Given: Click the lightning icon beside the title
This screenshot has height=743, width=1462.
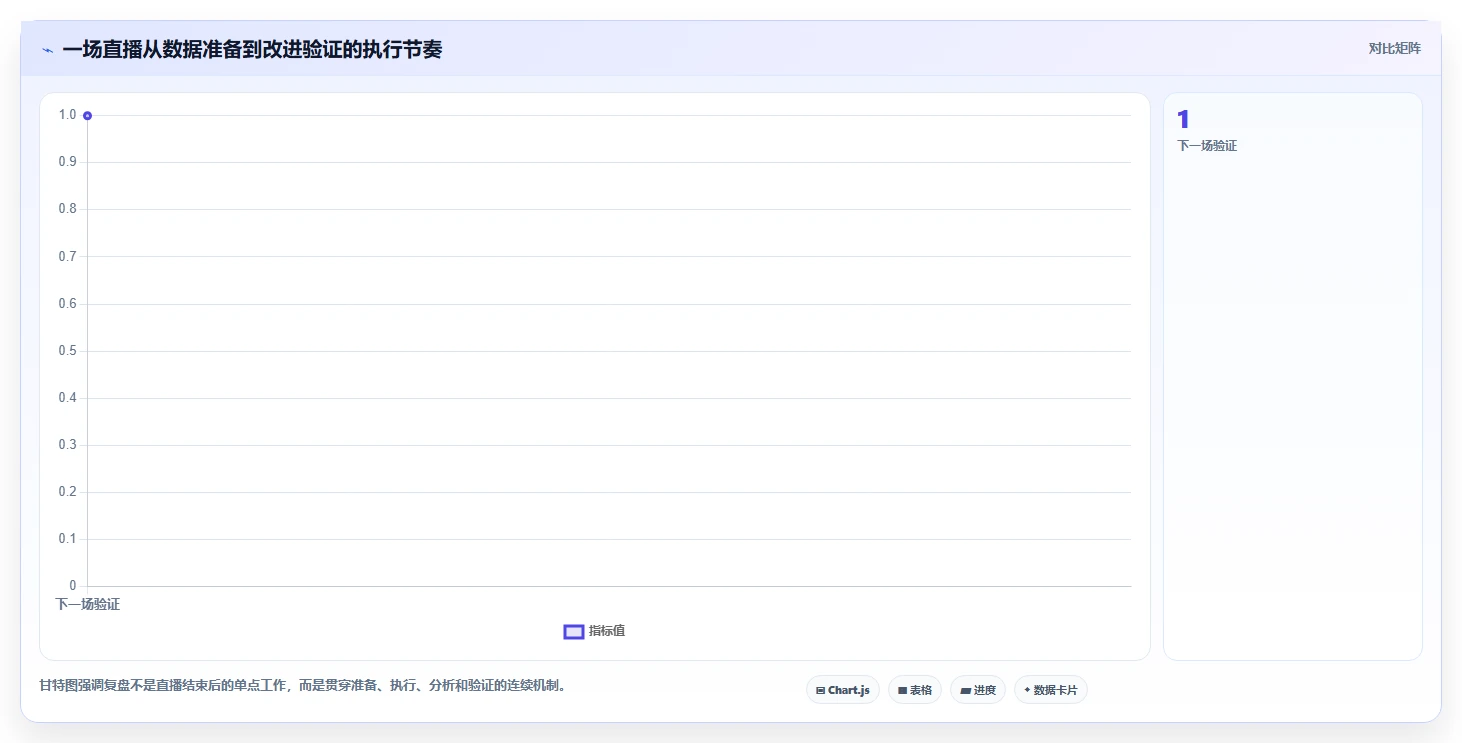Looking at the screenshot, I should coord(48,50).
